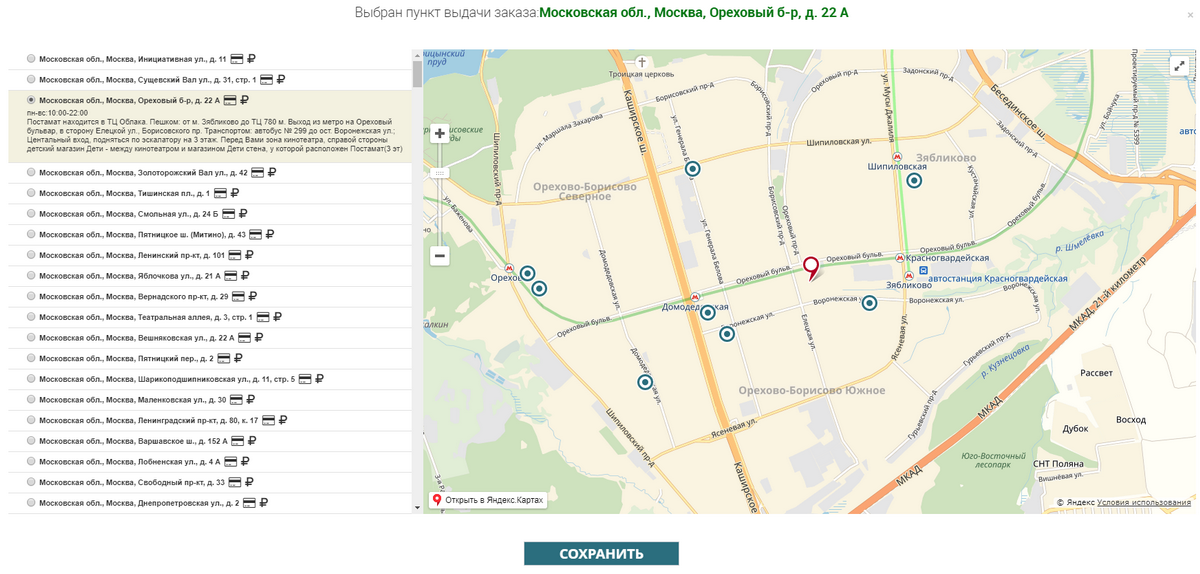The width and height of the screenshot is (1200, 574).
Task: Click Троицкая церковь label on map
Action: (x=642, y=74)
